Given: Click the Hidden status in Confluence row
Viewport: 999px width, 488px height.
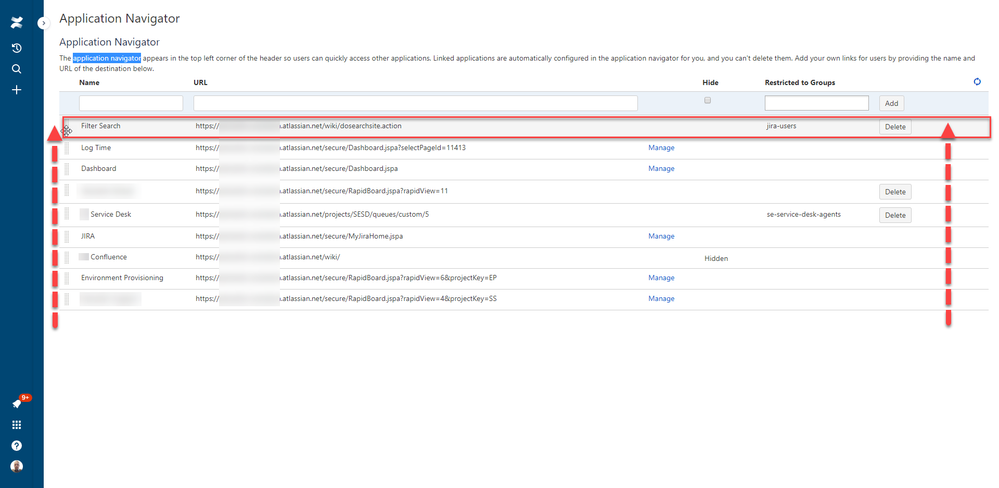Looking at the screenshot, I should [716, 259].
